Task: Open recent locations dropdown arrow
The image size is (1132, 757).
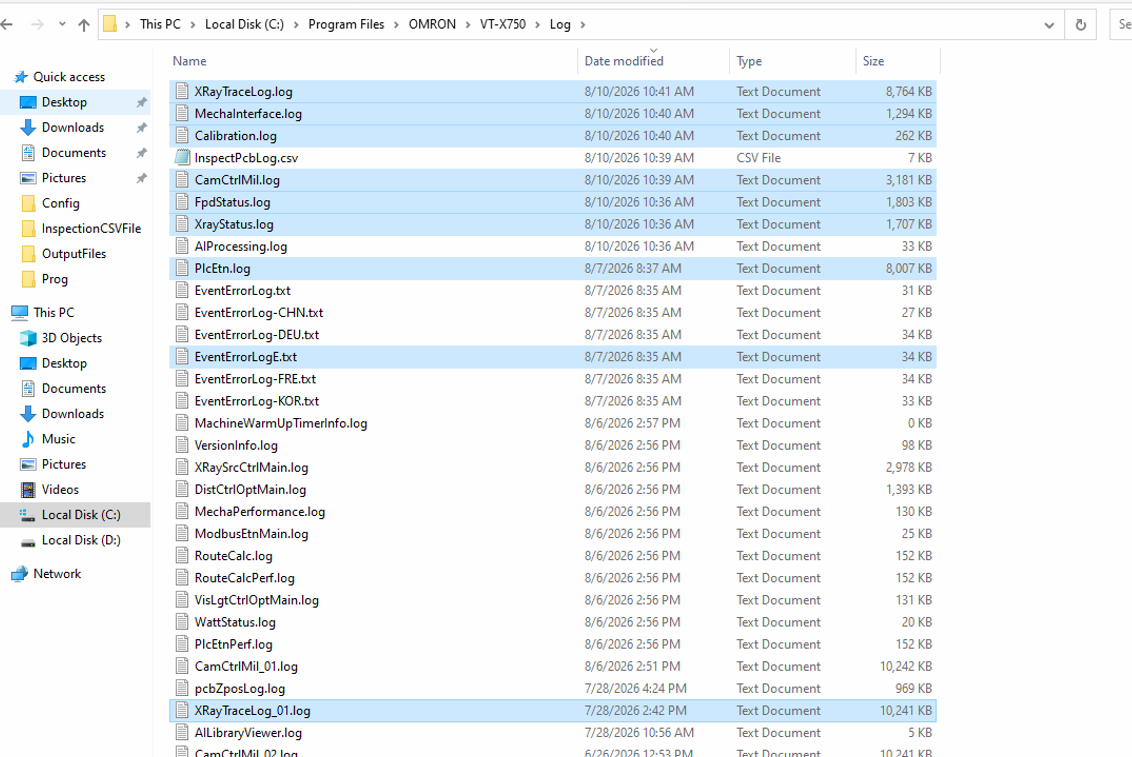Action: 62,25
